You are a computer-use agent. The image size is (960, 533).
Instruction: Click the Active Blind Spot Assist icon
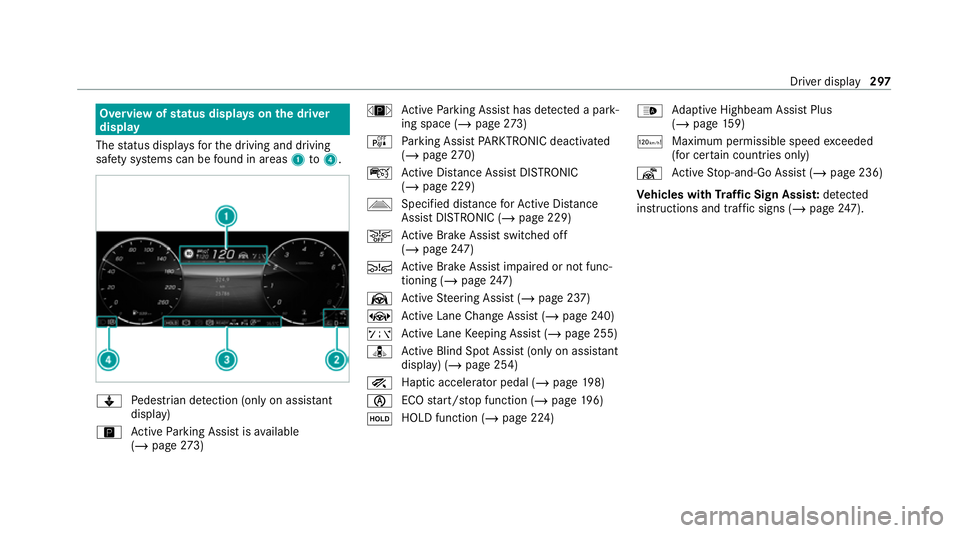click(379, 352)
